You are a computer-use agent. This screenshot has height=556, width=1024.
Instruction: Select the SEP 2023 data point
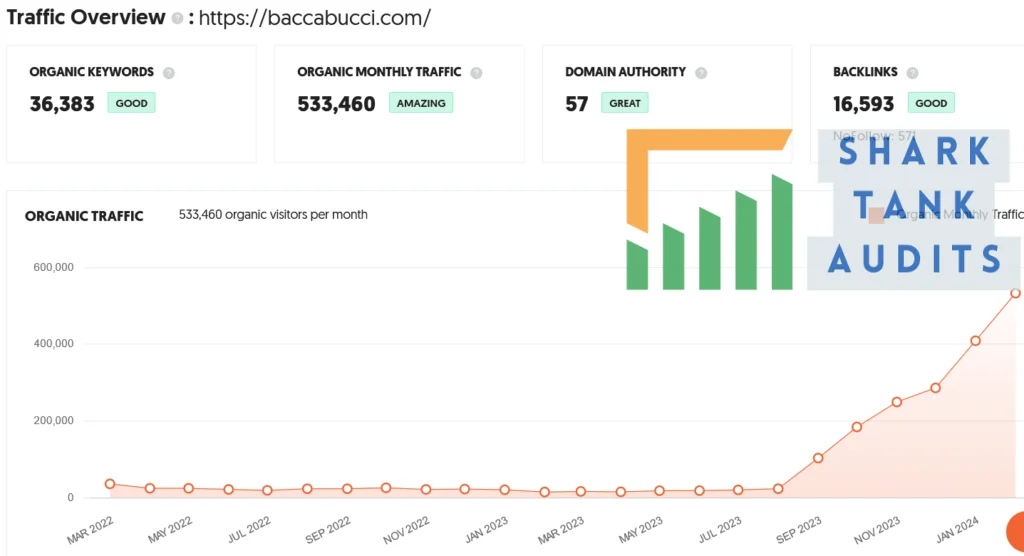[818, 458]
